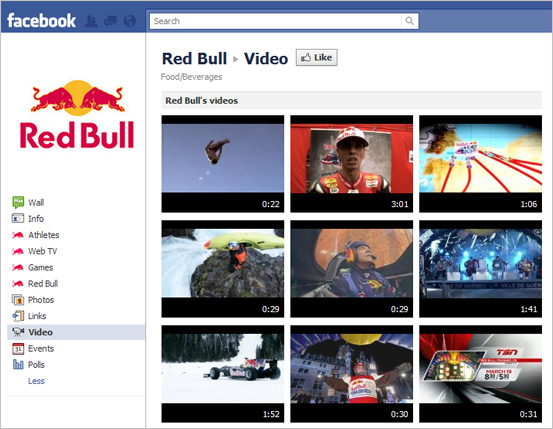The width and height of the screenshot is (553, 429).
Task: Play the 0:31 TSN promo video
Action: 480,374
